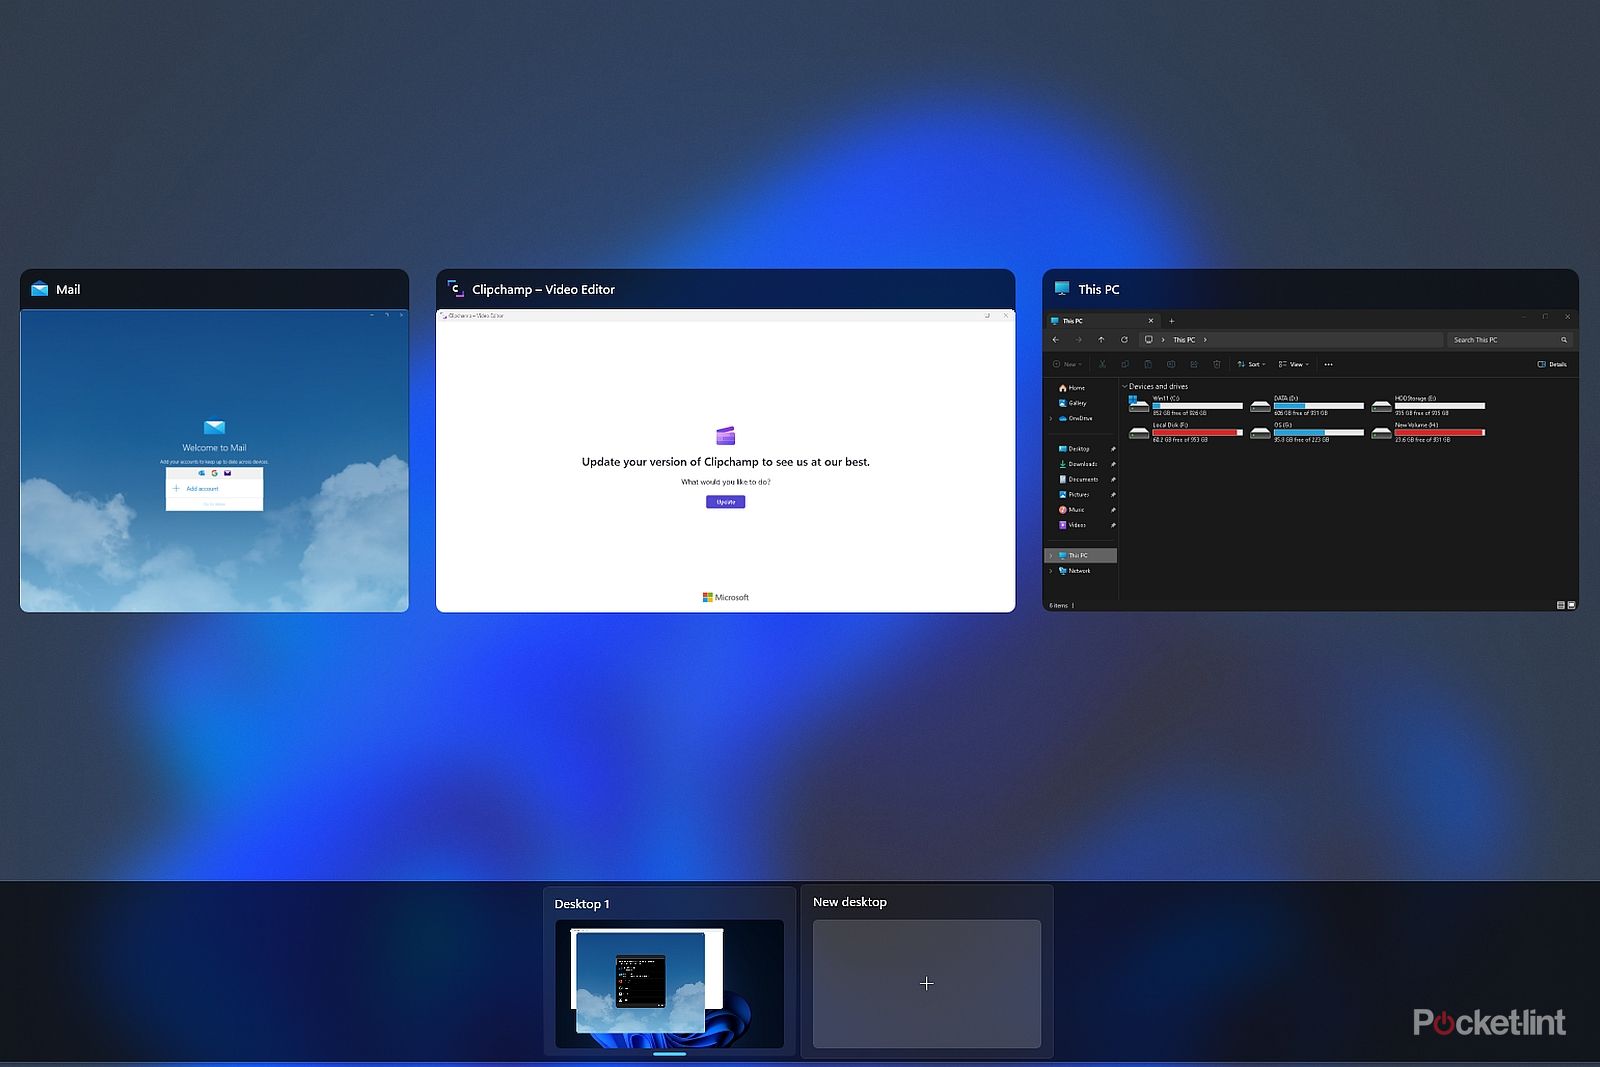1600x1067 pixels.
Task: Switch to large icons view in status bar
Action: pos(1571,605)
